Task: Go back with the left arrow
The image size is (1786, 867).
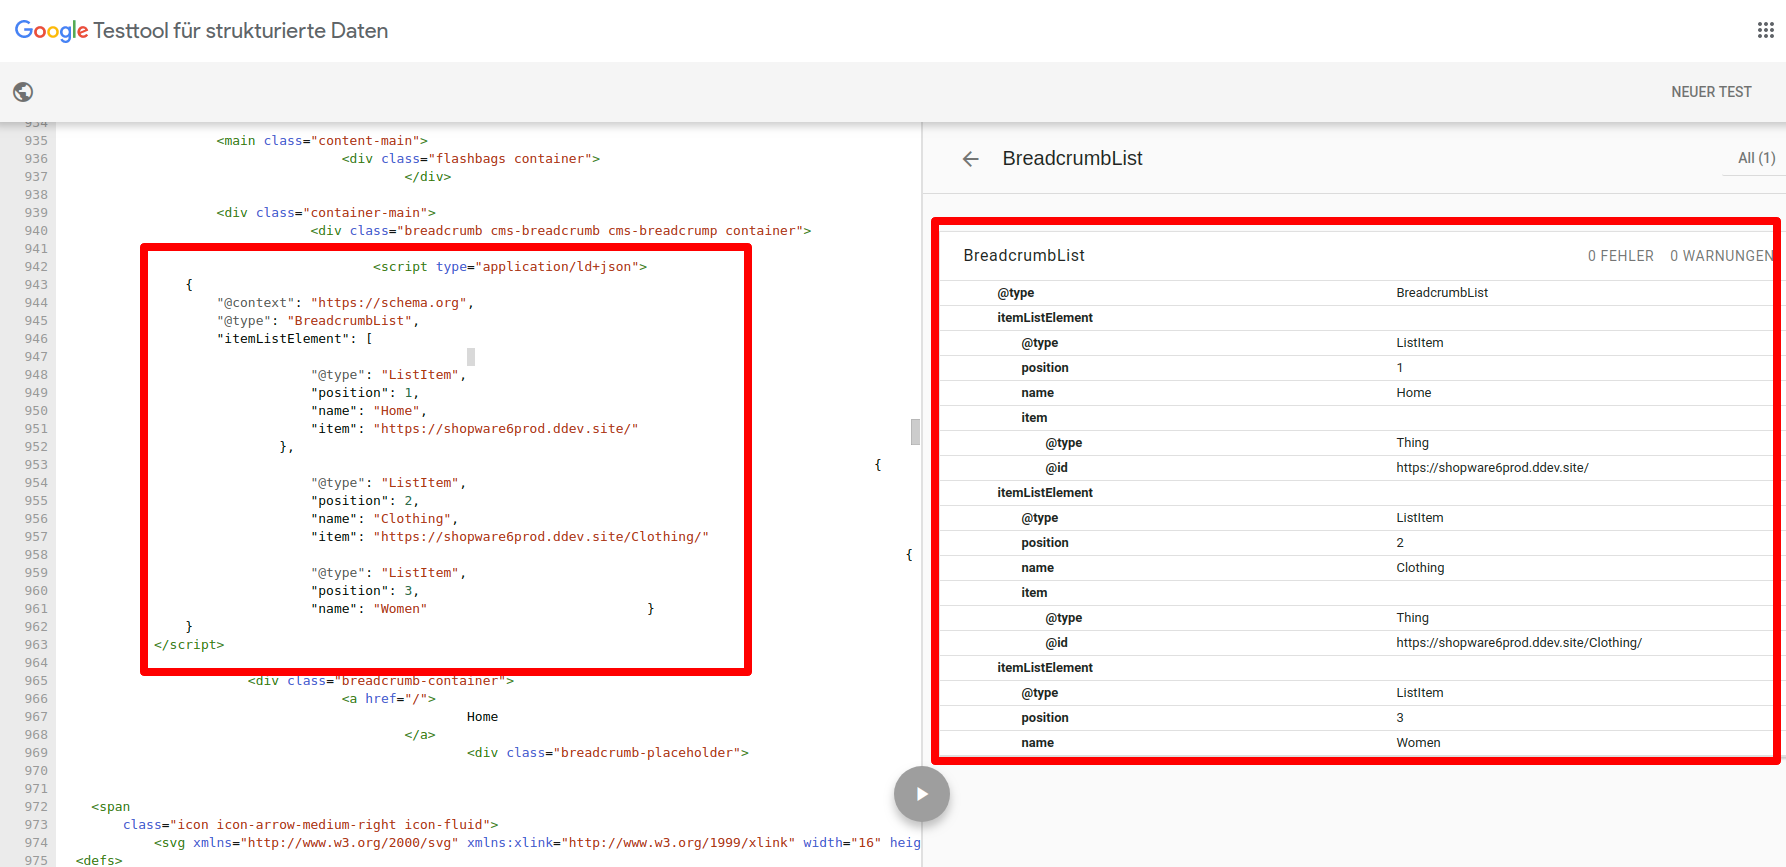Action: pos(970,159)
